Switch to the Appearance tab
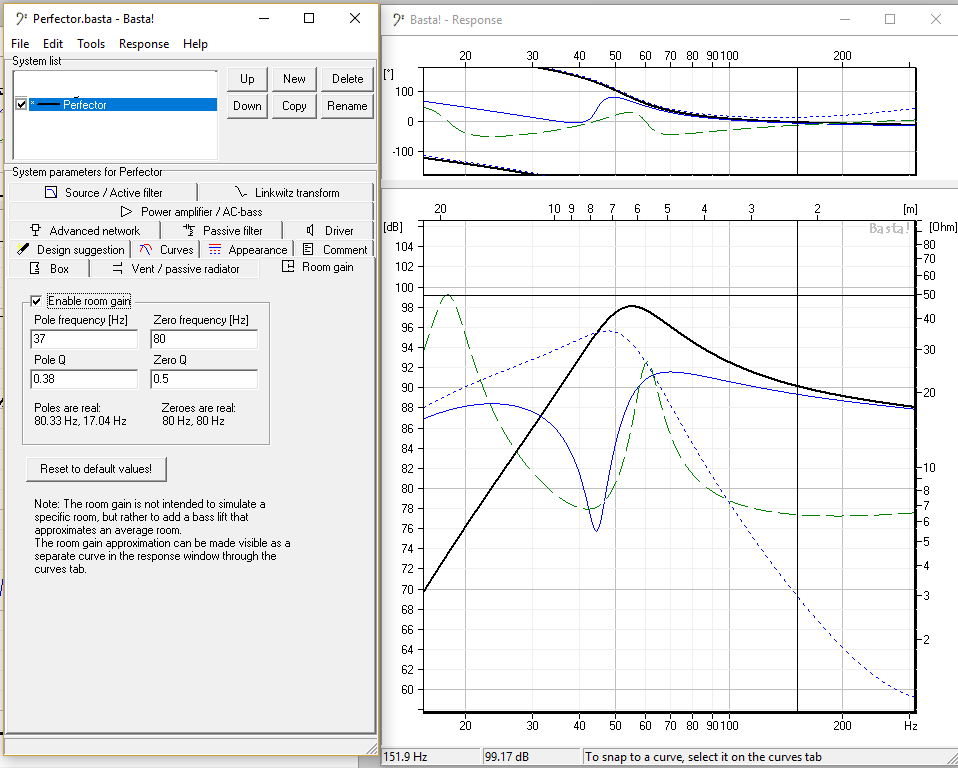Viewport: 958px width, 768px height. 248,249
